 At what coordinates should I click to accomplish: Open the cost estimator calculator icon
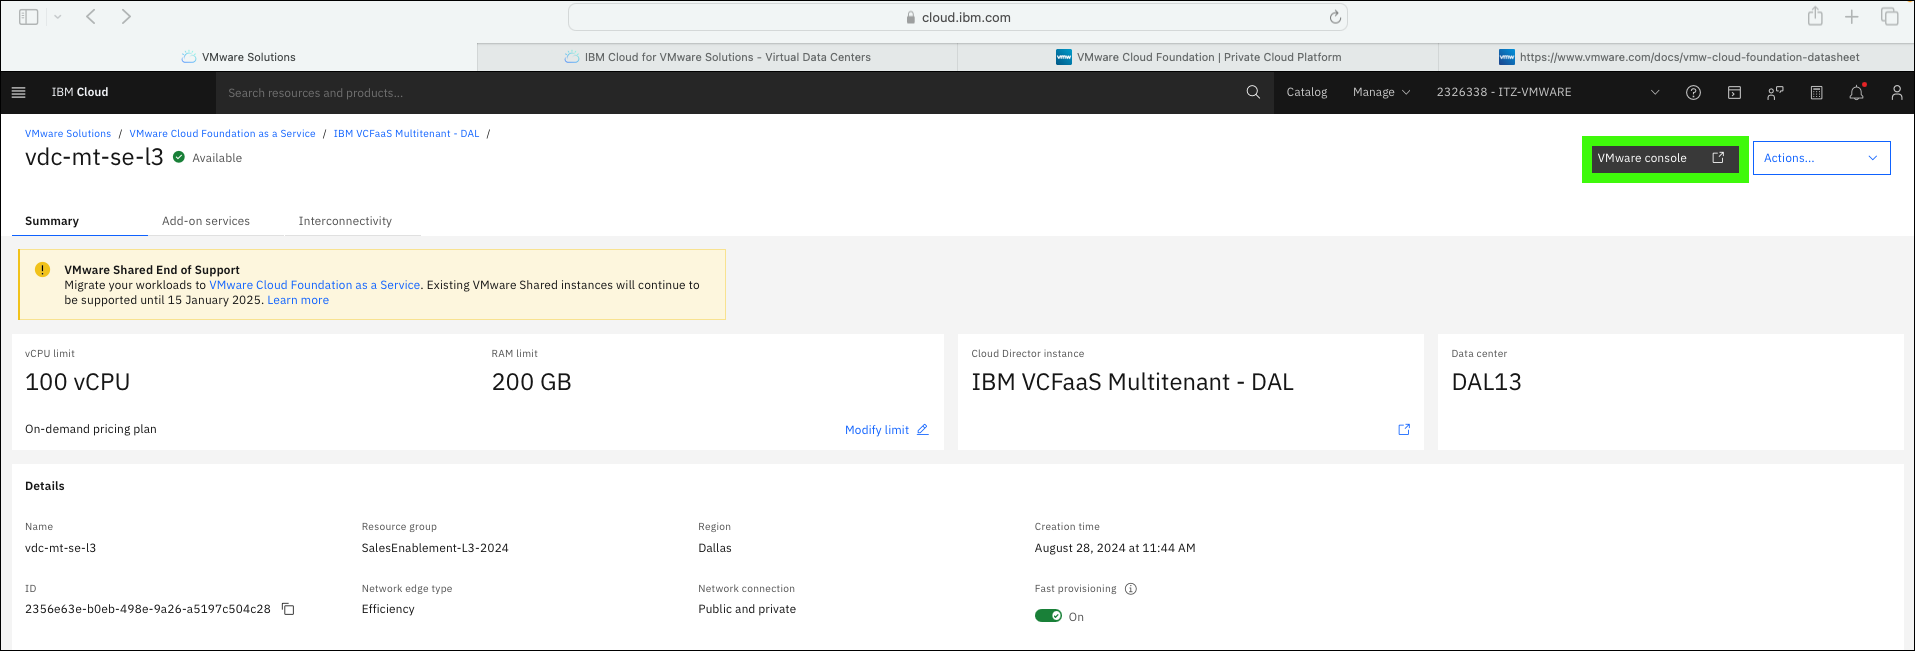(x=1816, y=92)
